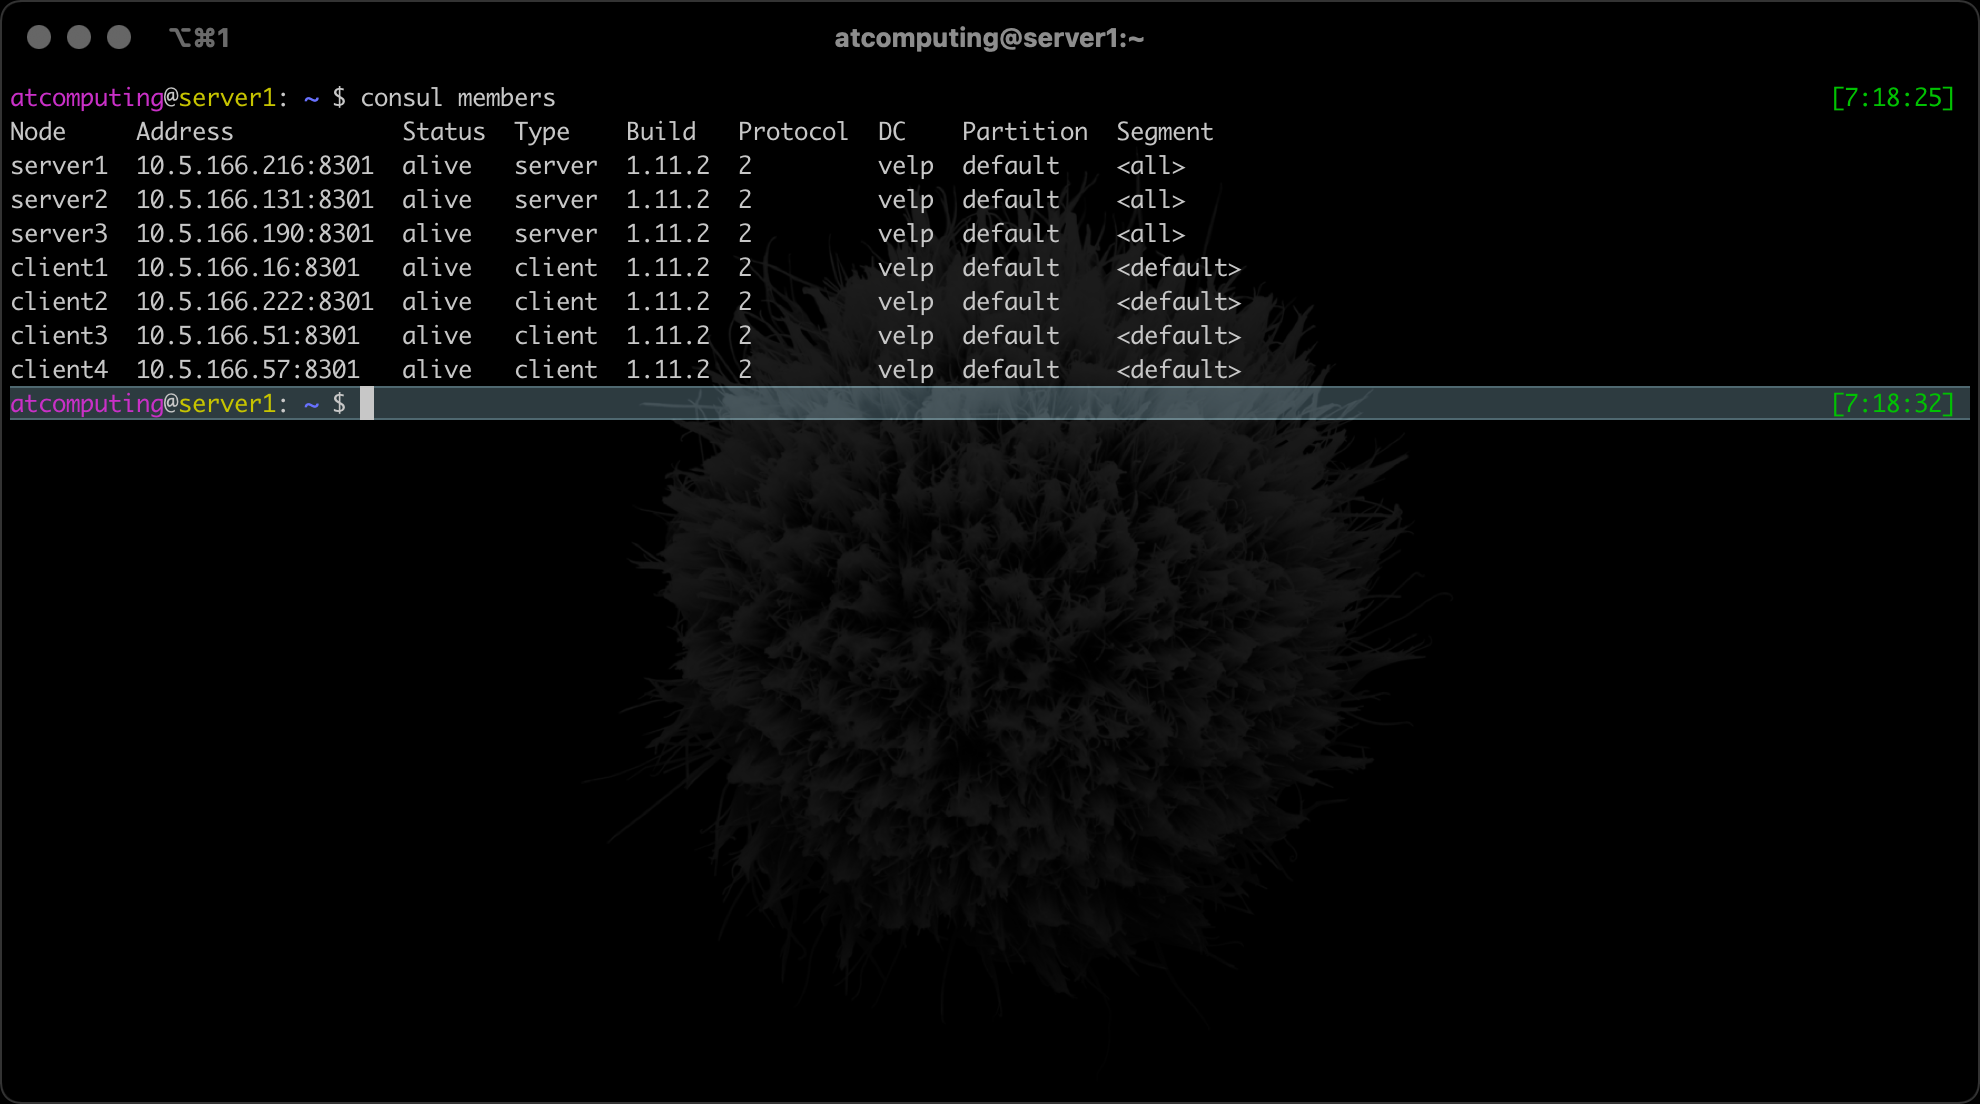The width and height of the screenshot is (1980, 1104).
Task: Click the client2 node name
Action: click(x=59, y=302)
